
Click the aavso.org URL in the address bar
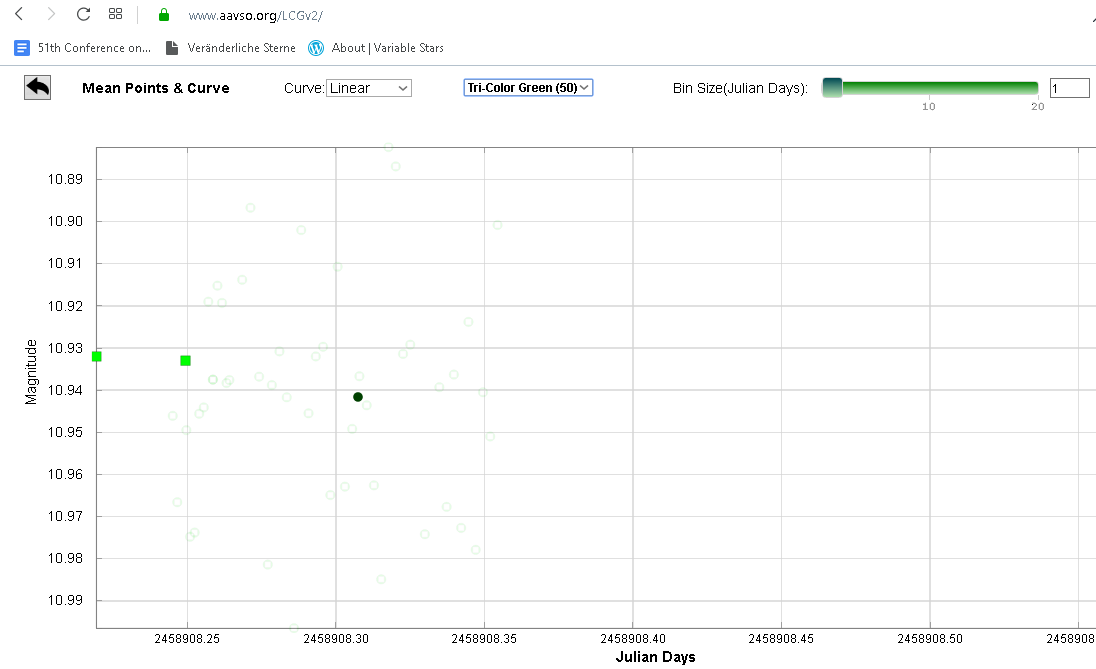pos(255,16)
